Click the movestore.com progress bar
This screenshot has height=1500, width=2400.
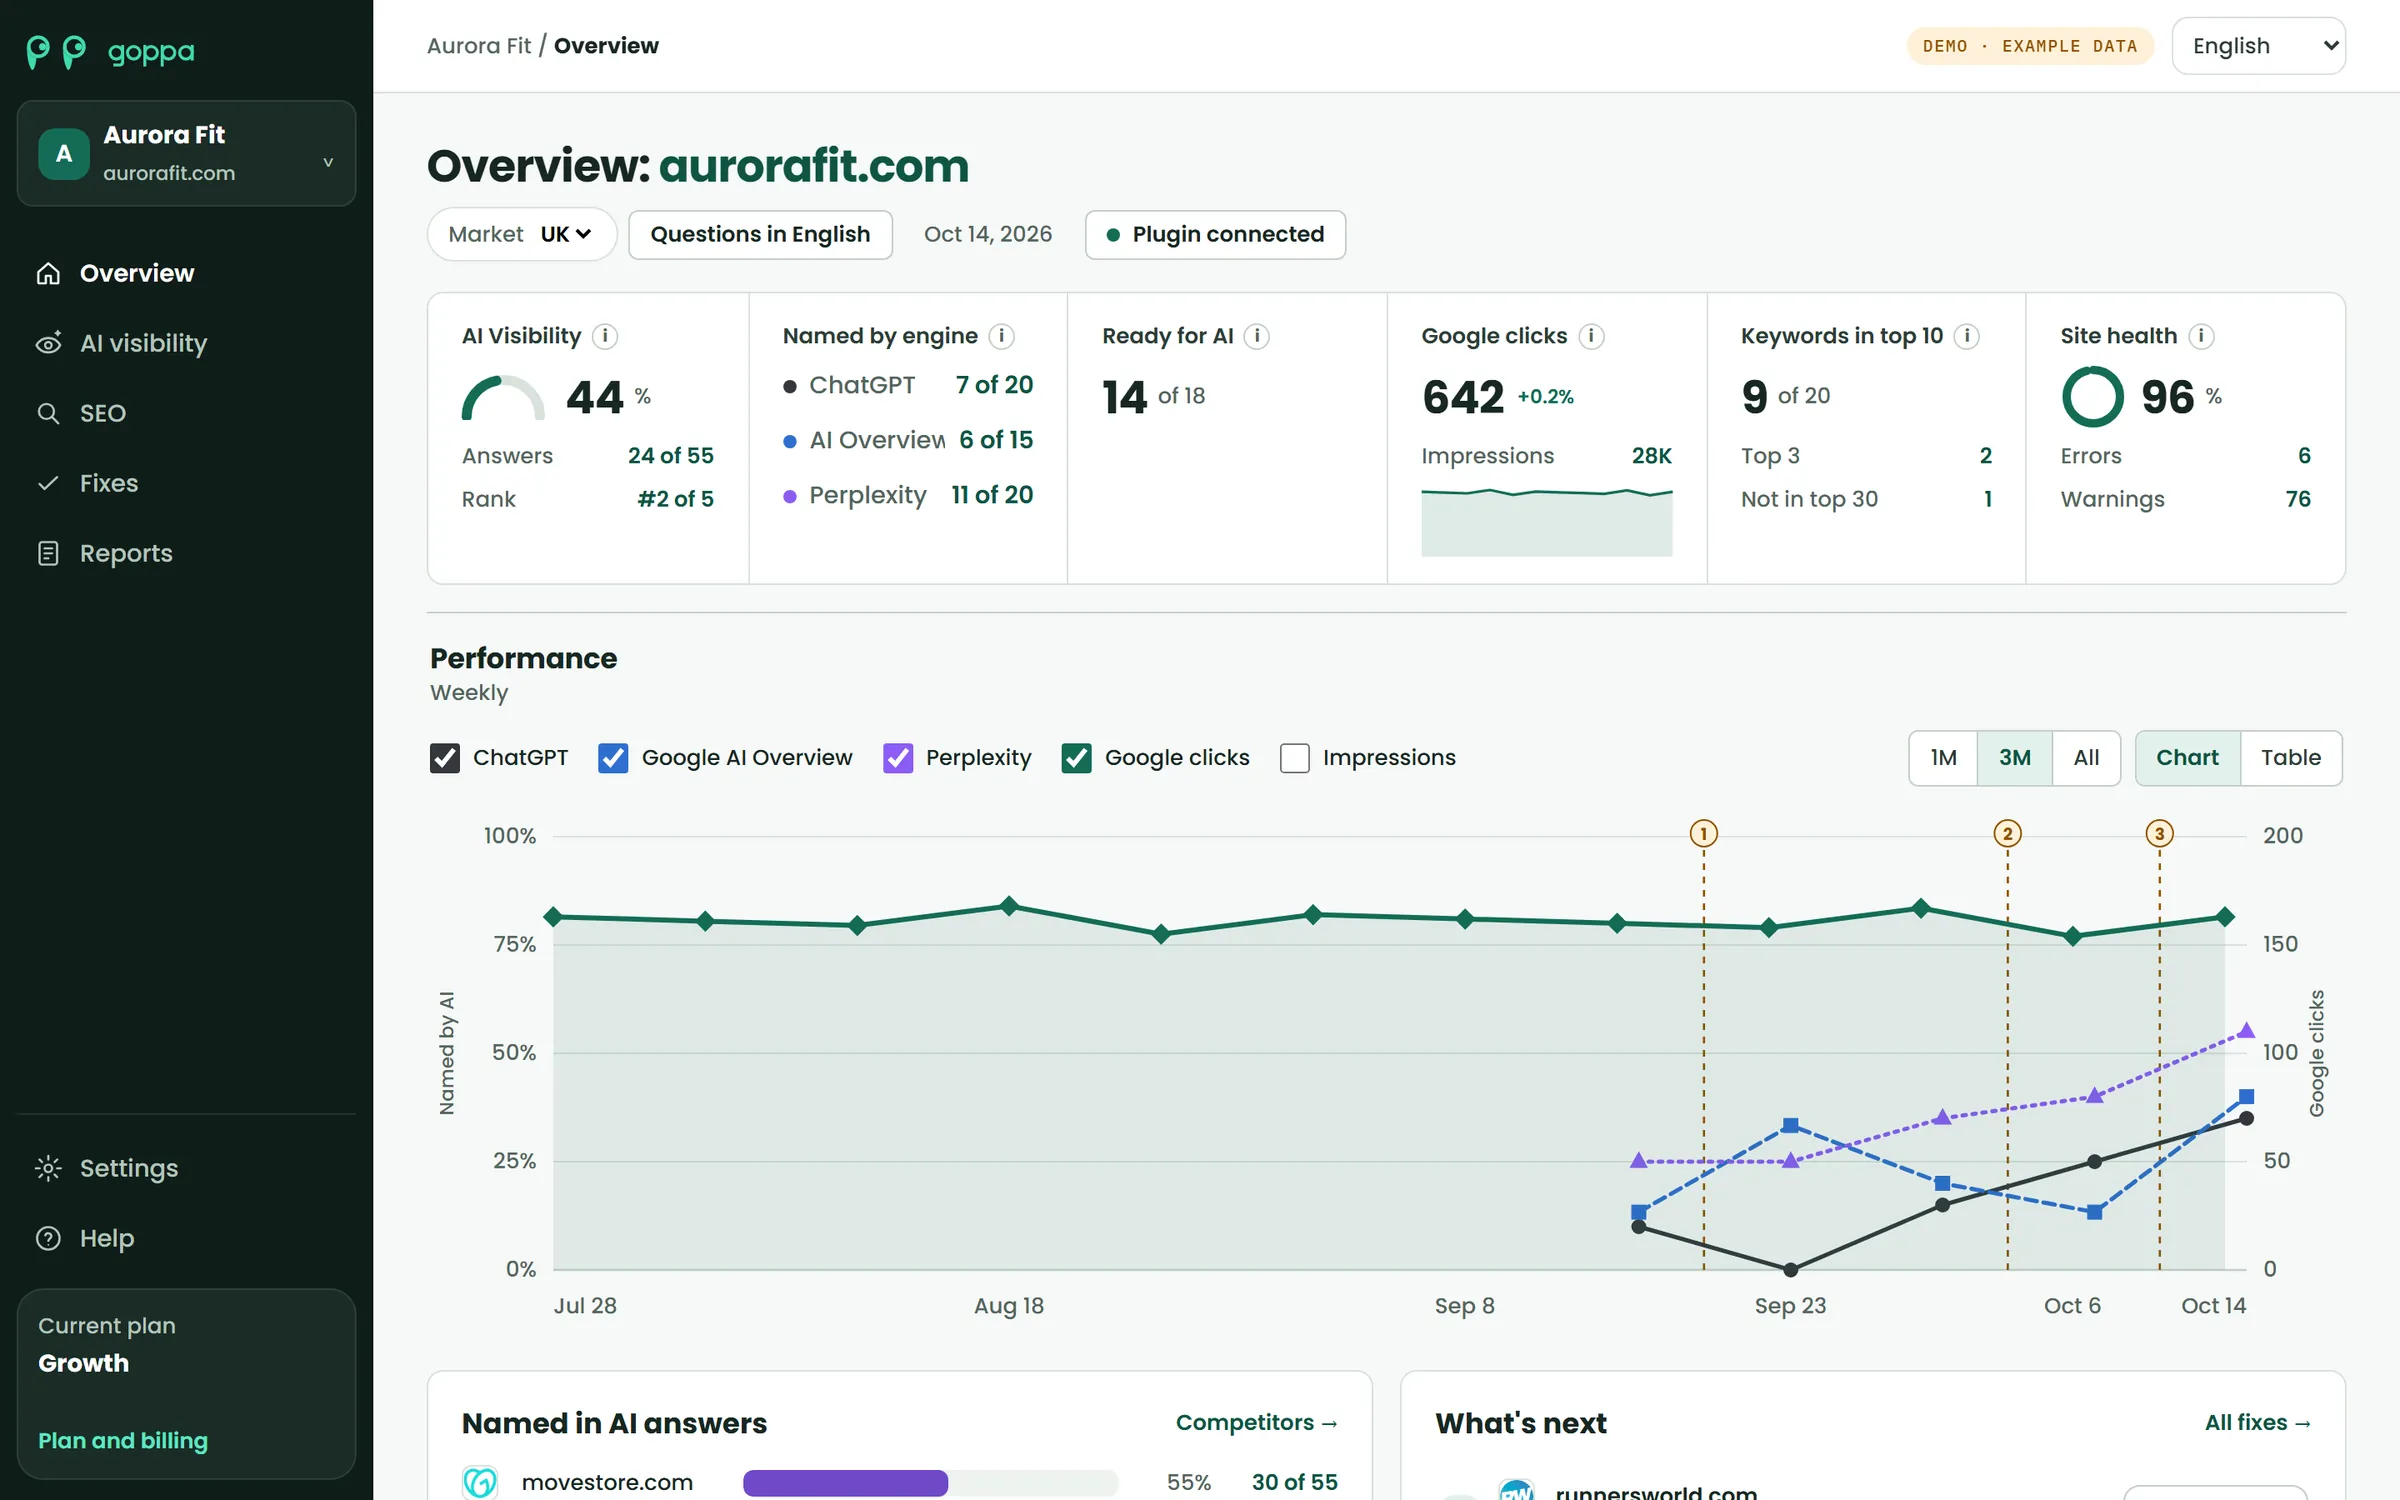(930, 1482)
